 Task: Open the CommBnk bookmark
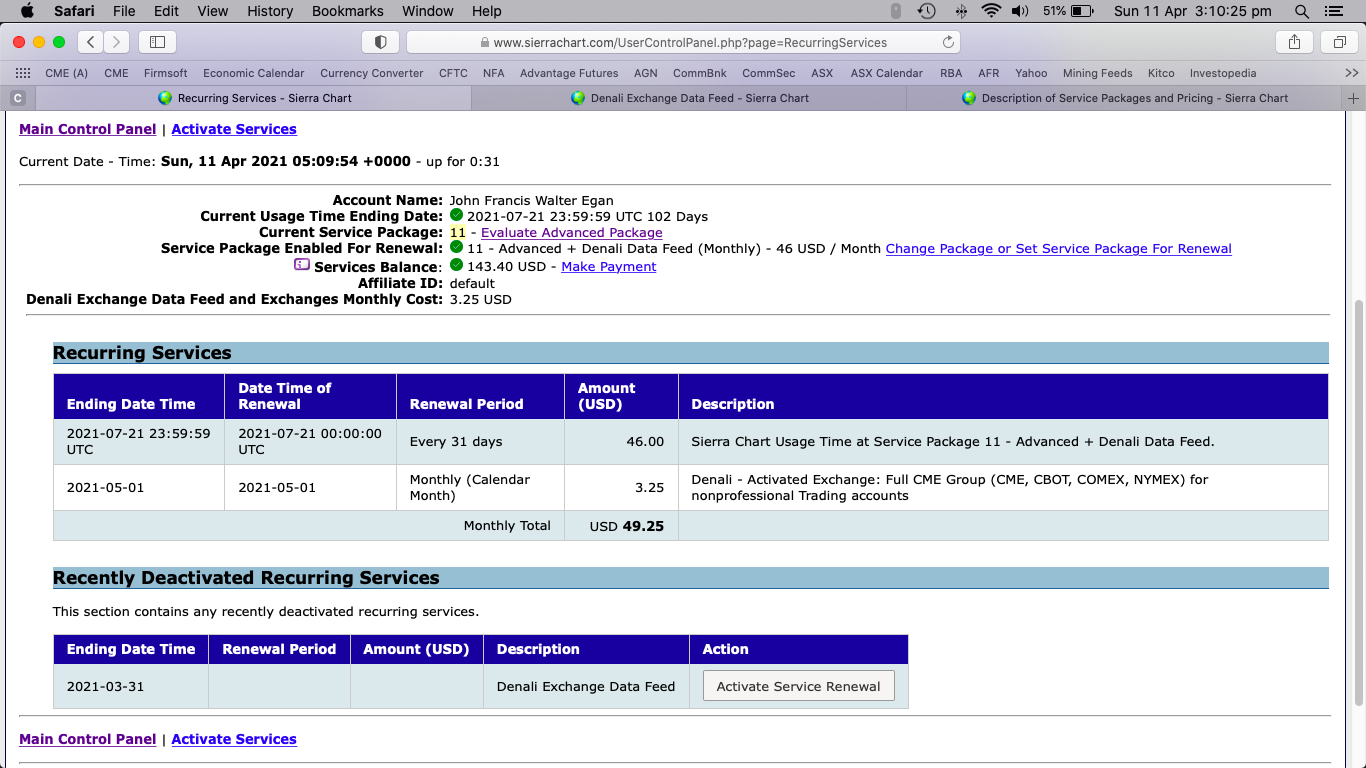click(700, 73)
